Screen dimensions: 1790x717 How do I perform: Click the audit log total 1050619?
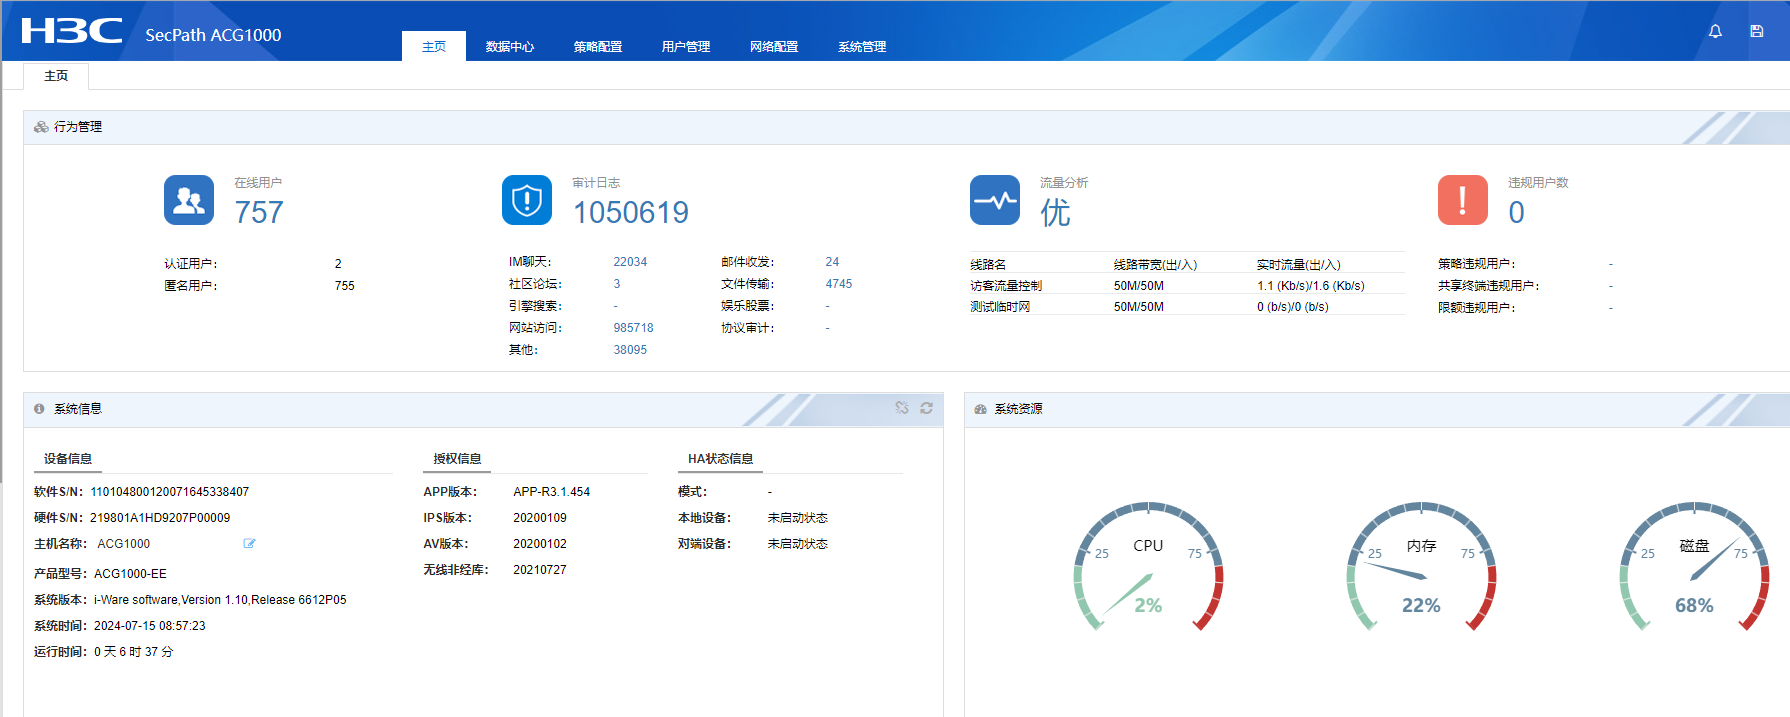coord(630,212)
